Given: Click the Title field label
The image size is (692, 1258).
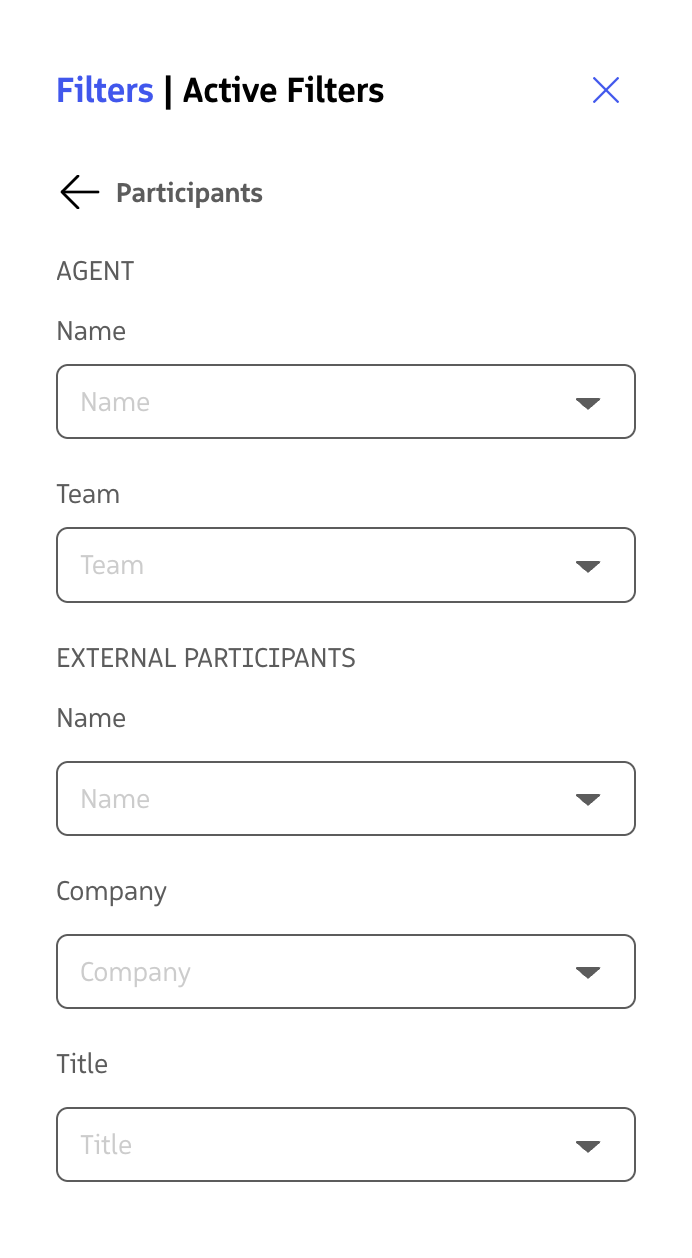Looking at the screenshot, I should point(82,1064).
